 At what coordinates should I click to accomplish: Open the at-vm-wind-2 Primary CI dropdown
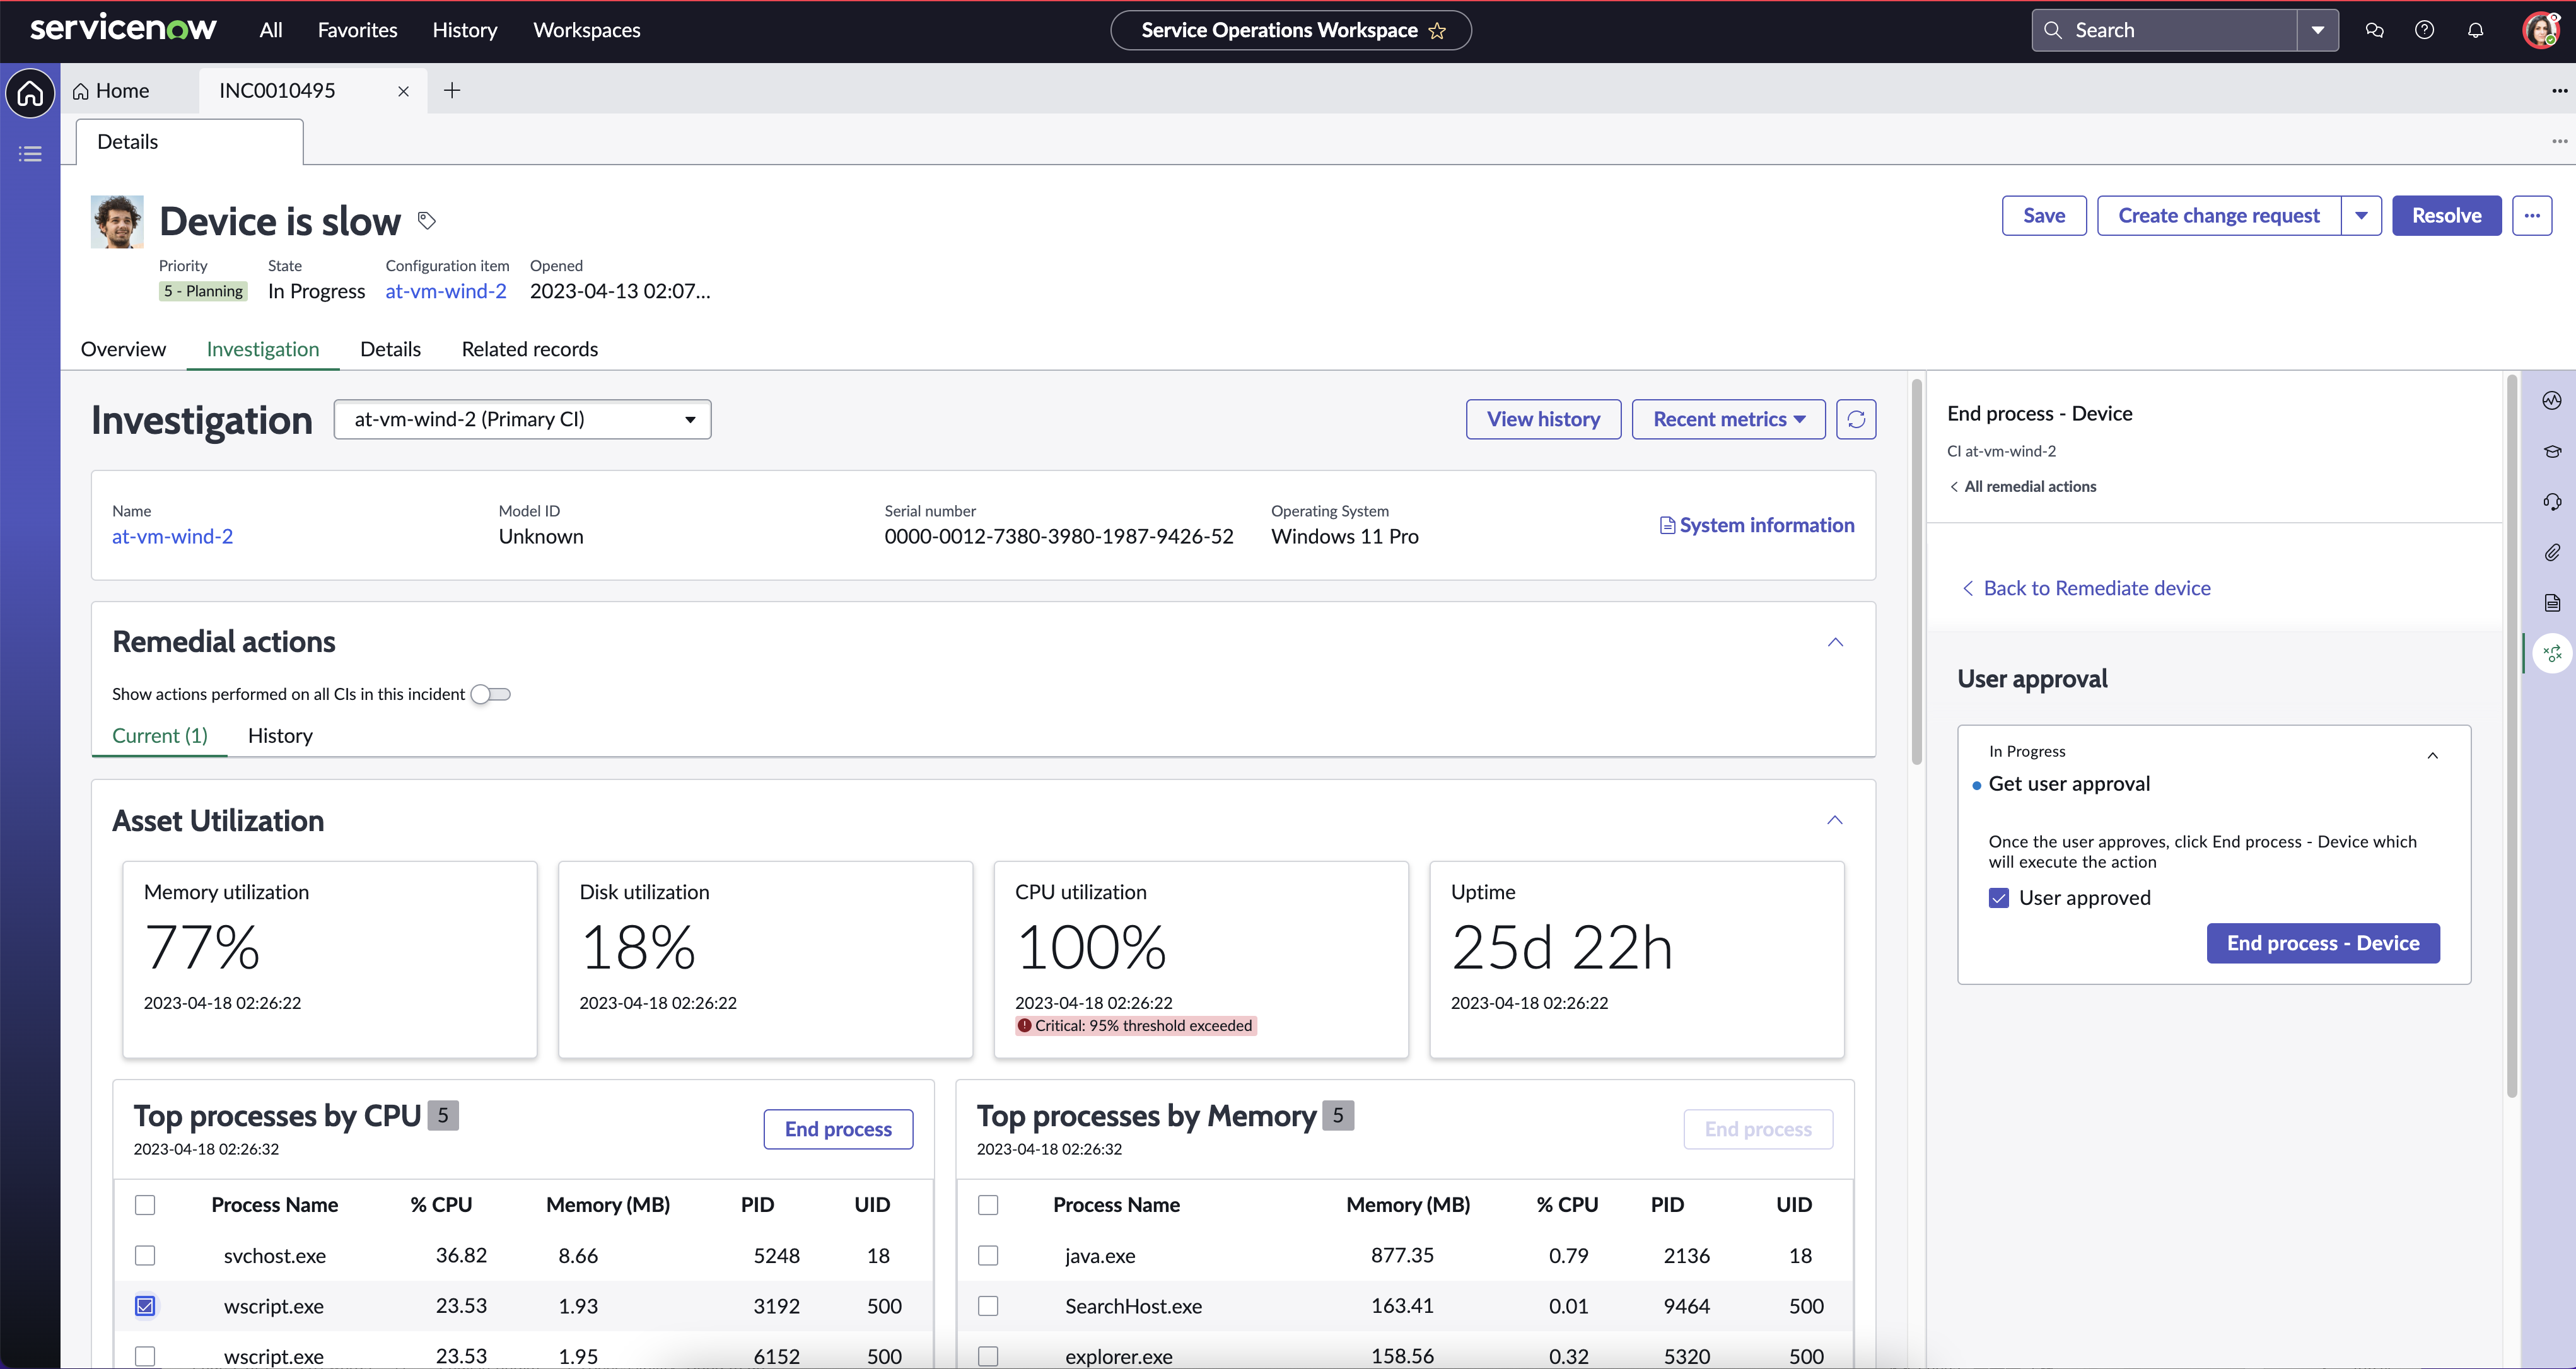[x=522, y=419]
